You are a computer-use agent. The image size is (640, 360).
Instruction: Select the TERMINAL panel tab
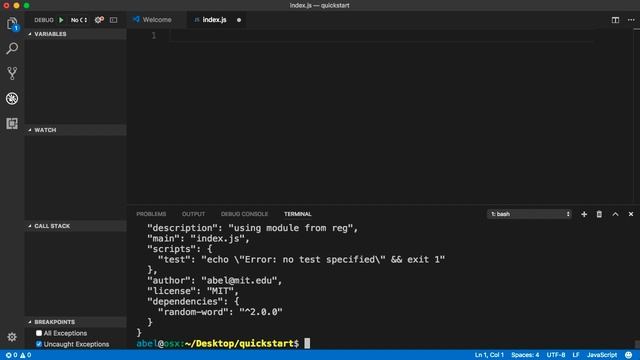298,214
